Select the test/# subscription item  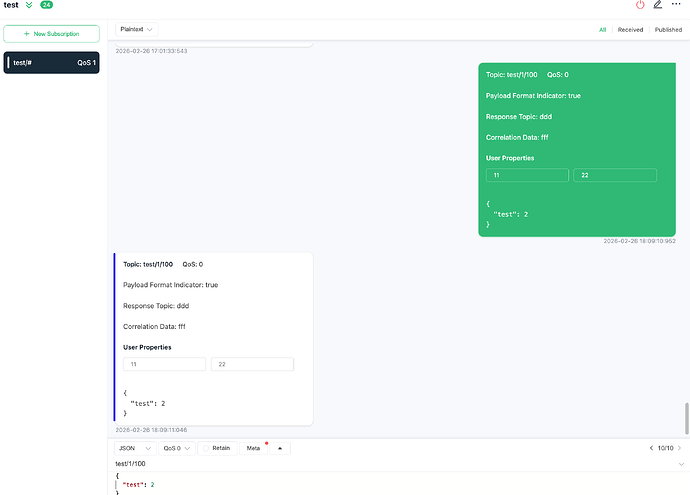(51, 63)
